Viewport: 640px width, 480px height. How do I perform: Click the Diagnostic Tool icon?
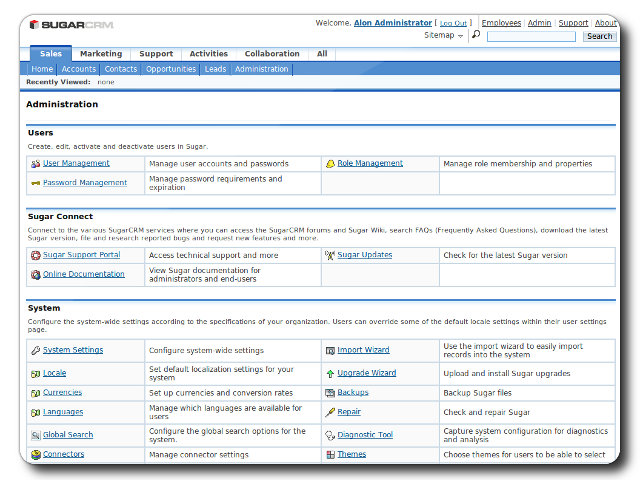[x=330, y=435]
